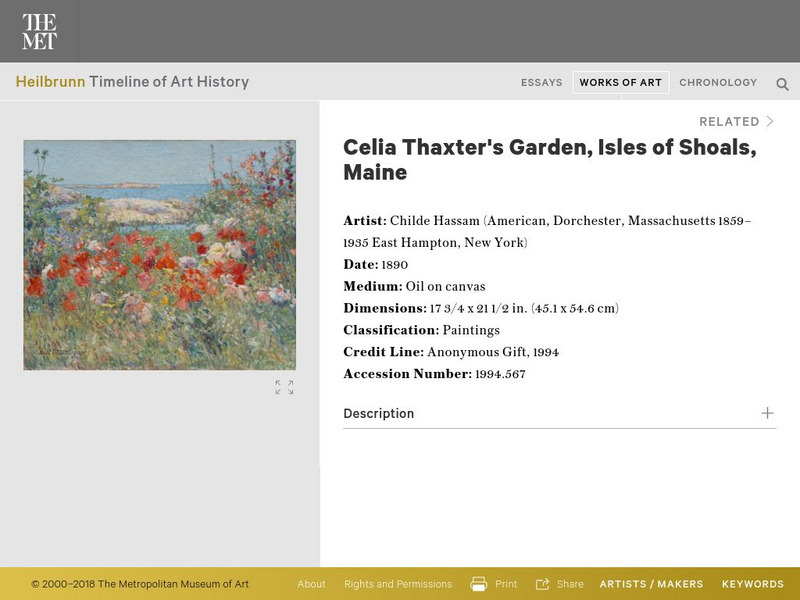
Task: Select the Works of Art tab
Action: (620, 83)
